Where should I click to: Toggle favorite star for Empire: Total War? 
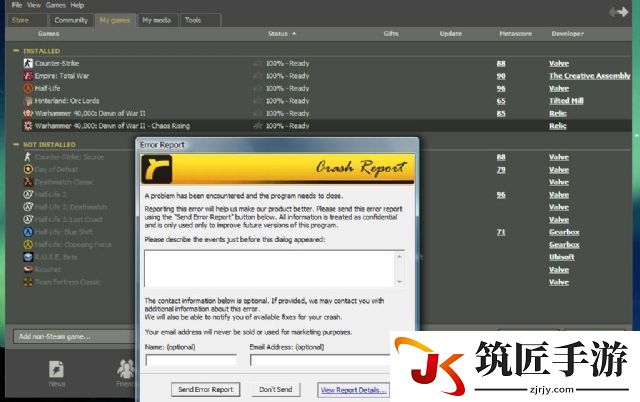tap(258, 76)
